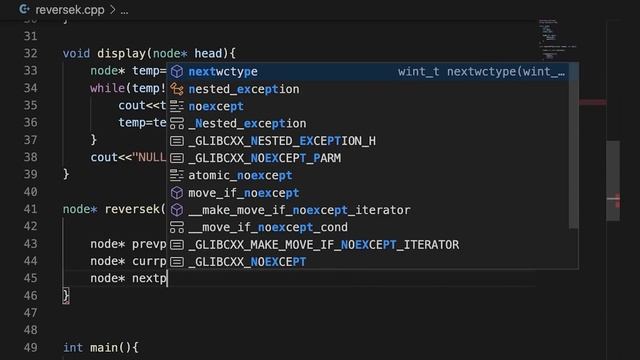
Task: Click line number 41
Action: tap(31, 209)
